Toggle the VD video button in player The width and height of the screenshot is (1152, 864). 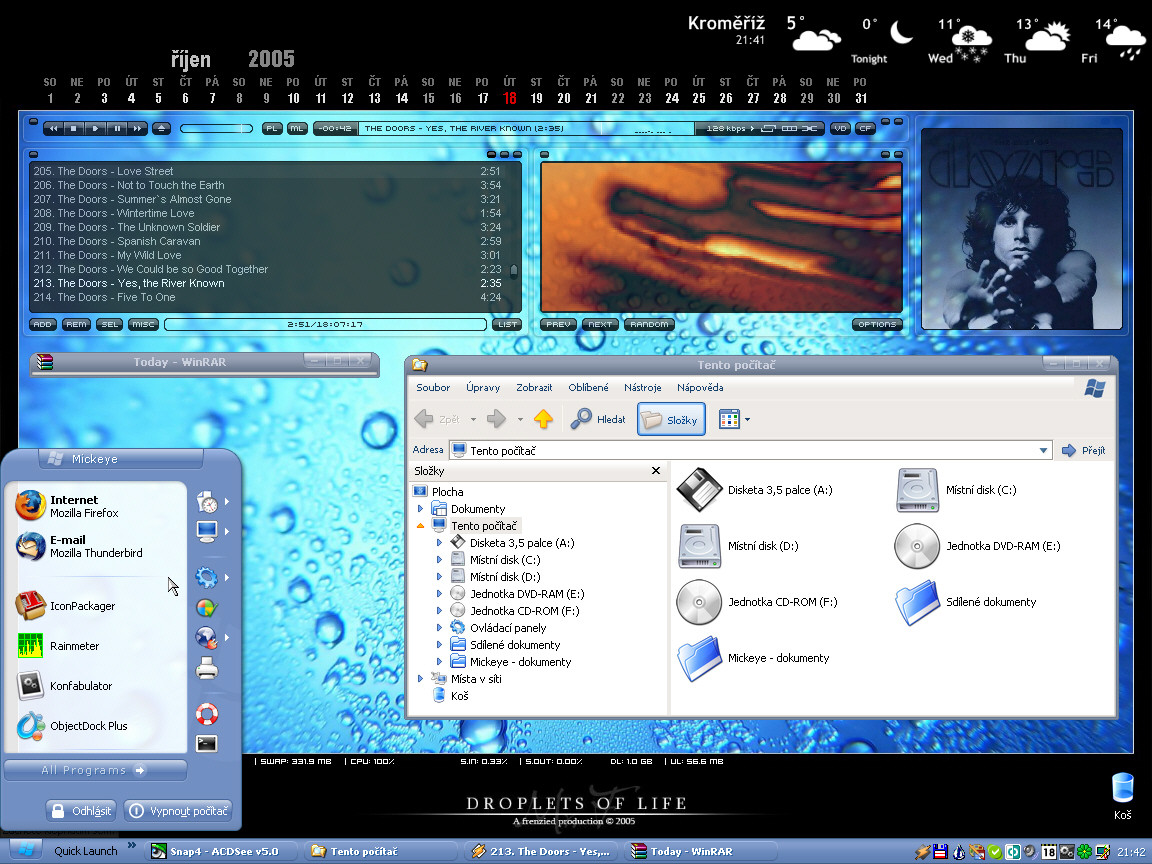(840, 129)
